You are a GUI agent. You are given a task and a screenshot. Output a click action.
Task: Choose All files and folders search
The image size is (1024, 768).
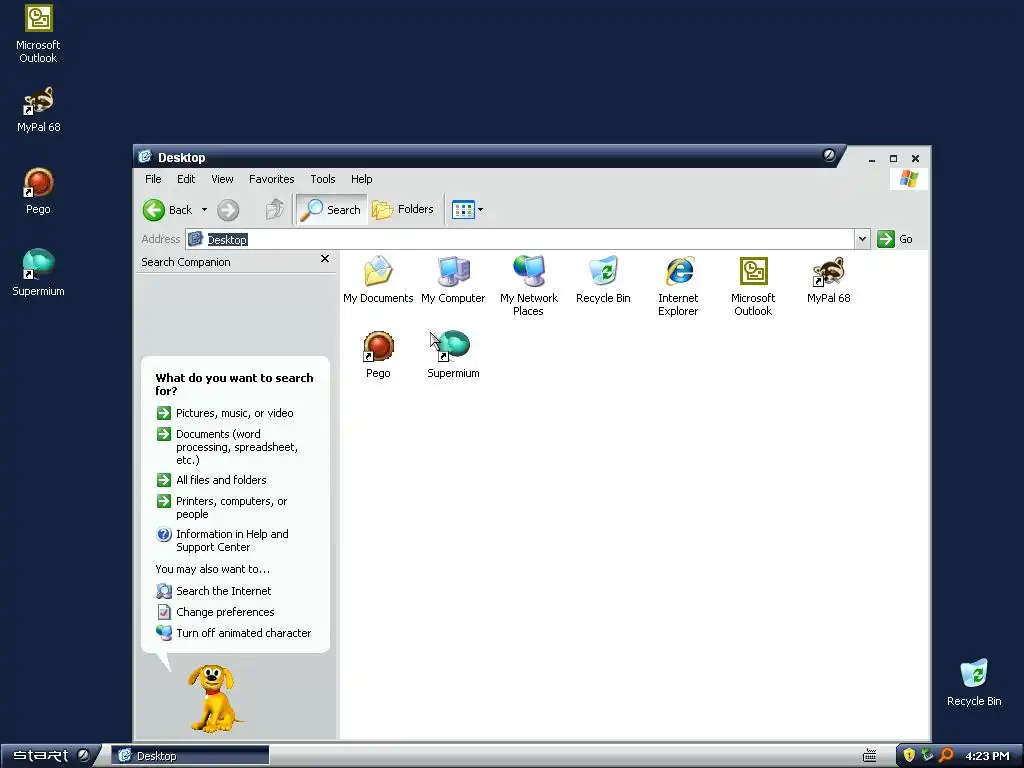pos(212,480)
